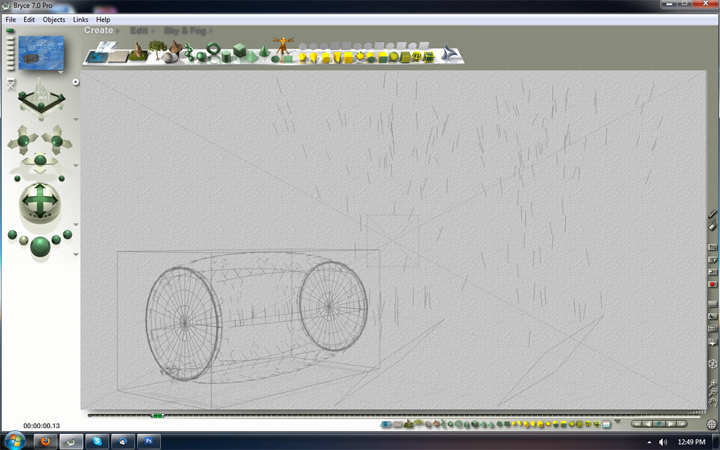Switch to the Edit palette
This screenshot has width=720, height=450.
139,31
